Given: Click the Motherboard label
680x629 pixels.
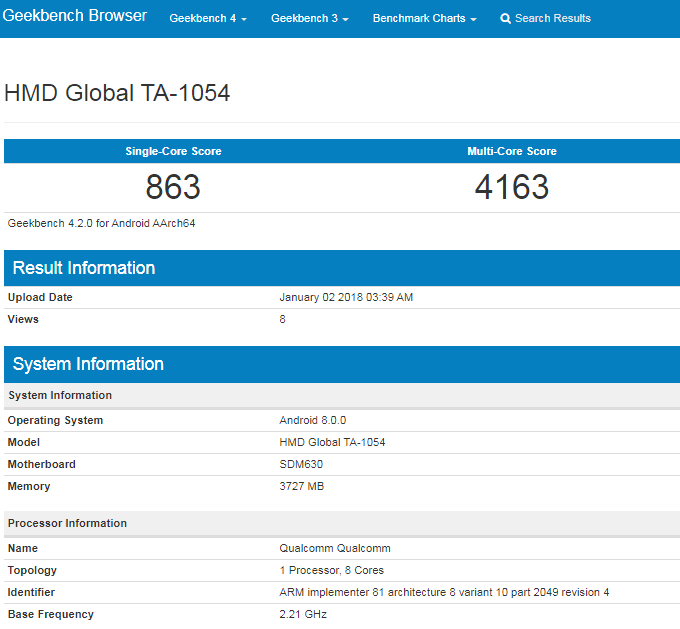Looking at the screenshot, I should (42, 464).
